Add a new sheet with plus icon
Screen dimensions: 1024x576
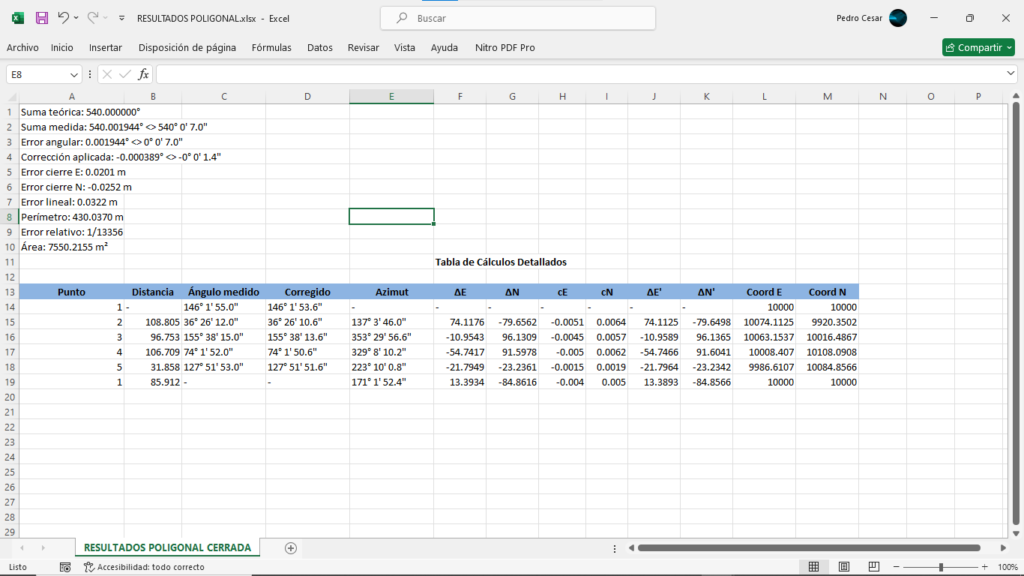pyautogui.click(x=291, y=548)
